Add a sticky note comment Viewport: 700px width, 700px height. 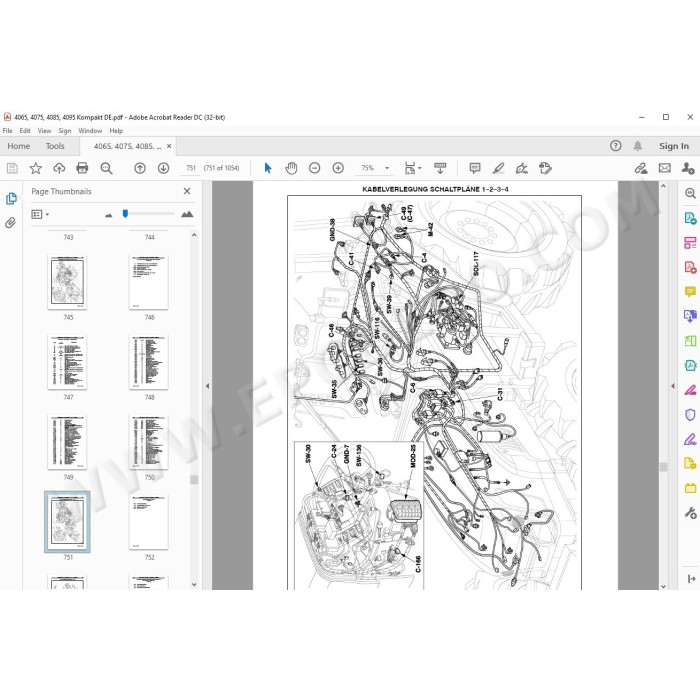475,168
